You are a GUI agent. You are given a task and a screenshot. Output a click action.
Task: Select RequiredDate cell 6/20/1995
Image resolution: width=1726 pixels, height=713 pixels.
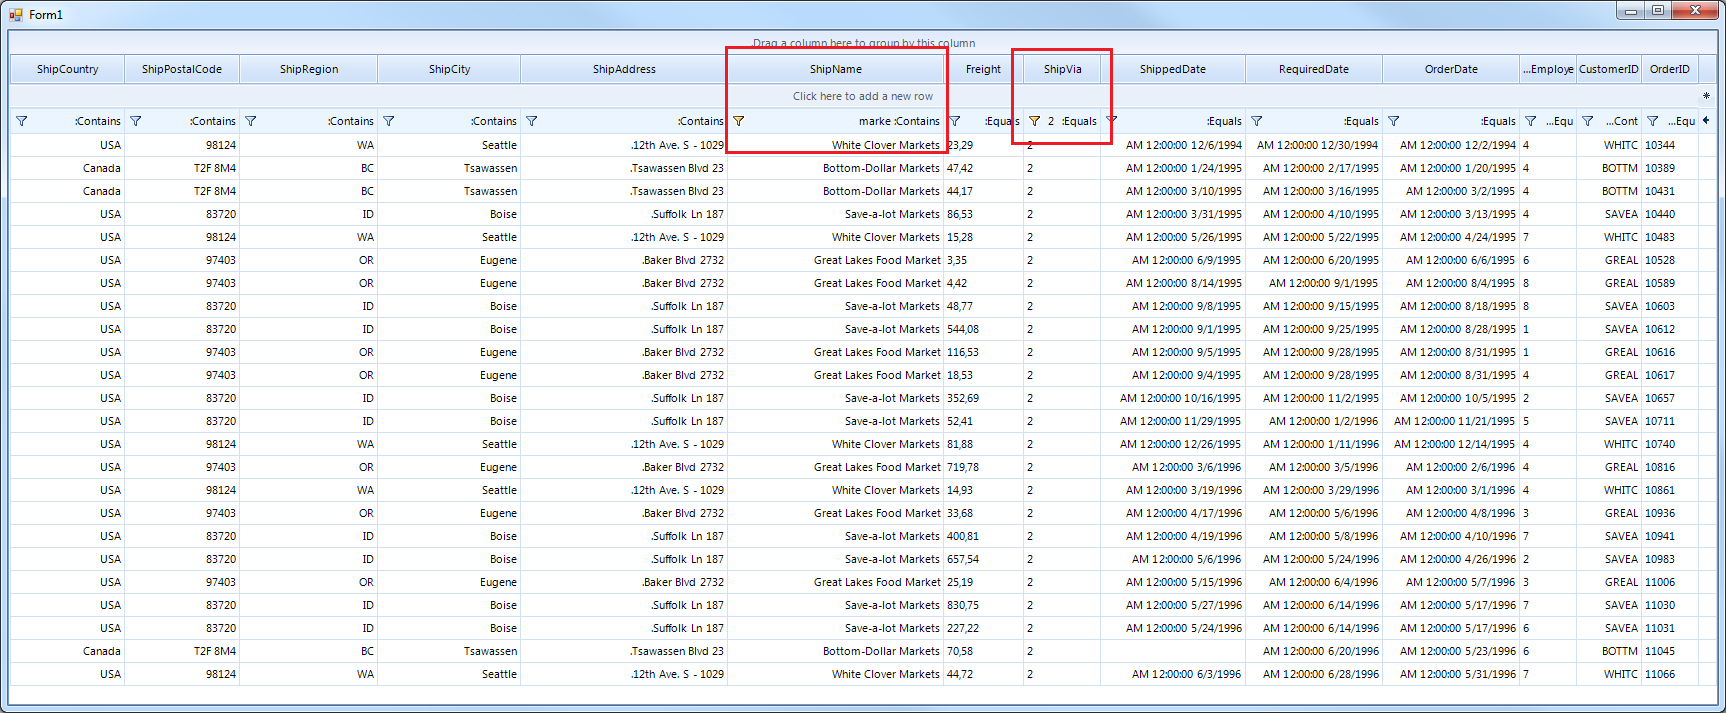(x=1314, y=260)
